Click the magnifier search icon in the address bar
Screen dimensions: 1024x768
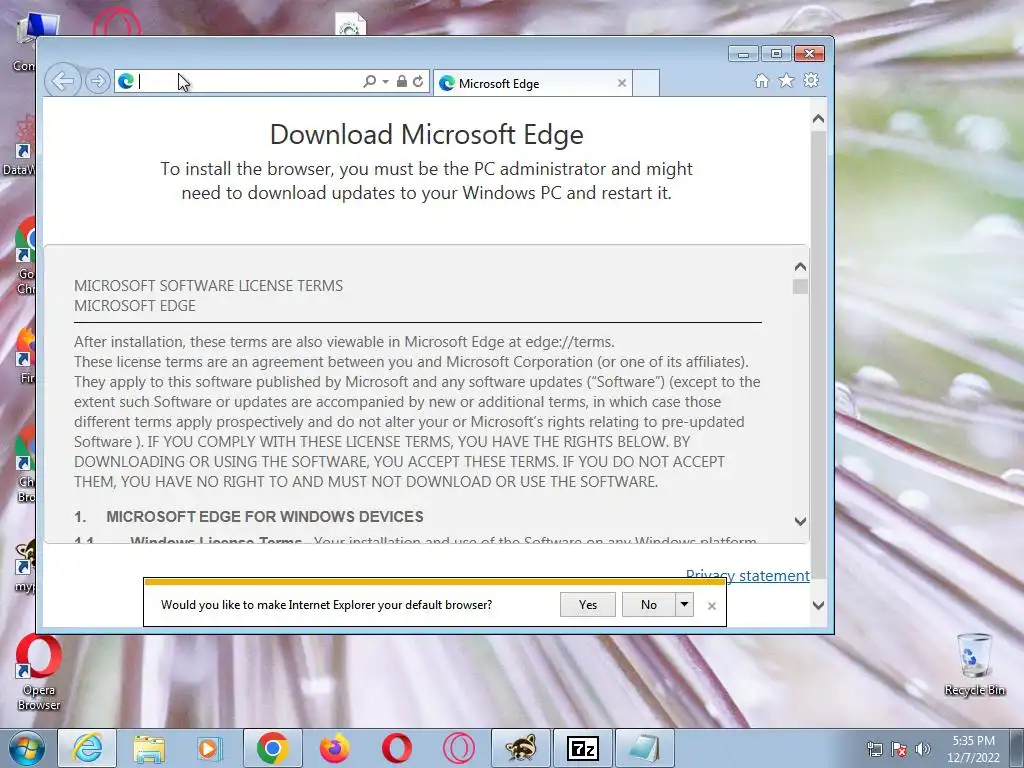tap(370, 82)
